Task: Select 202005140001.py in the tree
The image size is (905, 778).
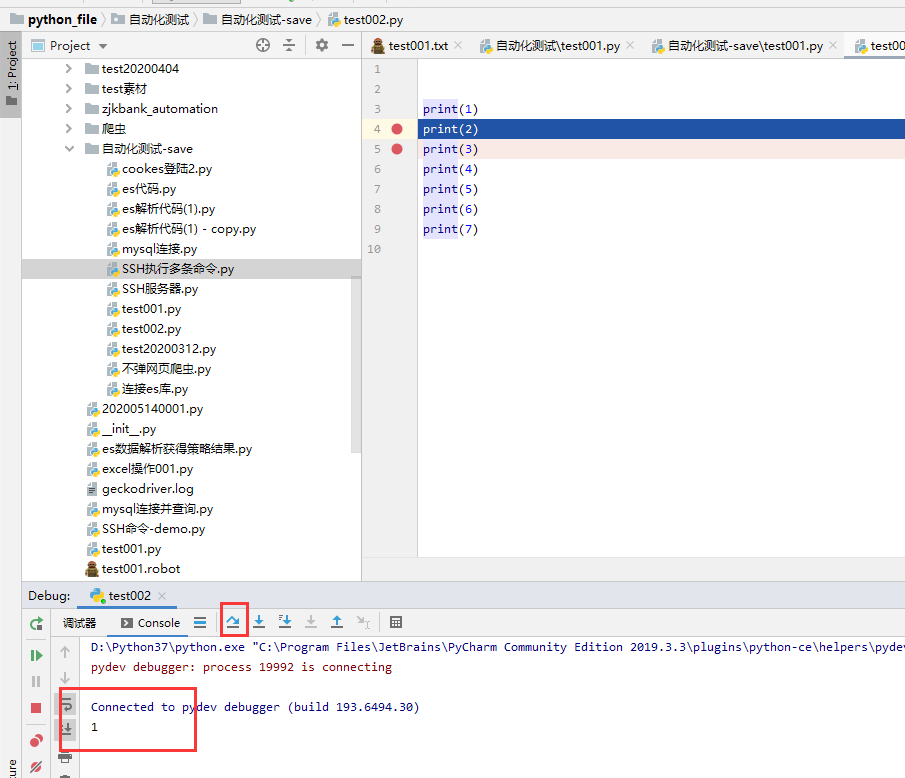Action: tap(152, 409)
